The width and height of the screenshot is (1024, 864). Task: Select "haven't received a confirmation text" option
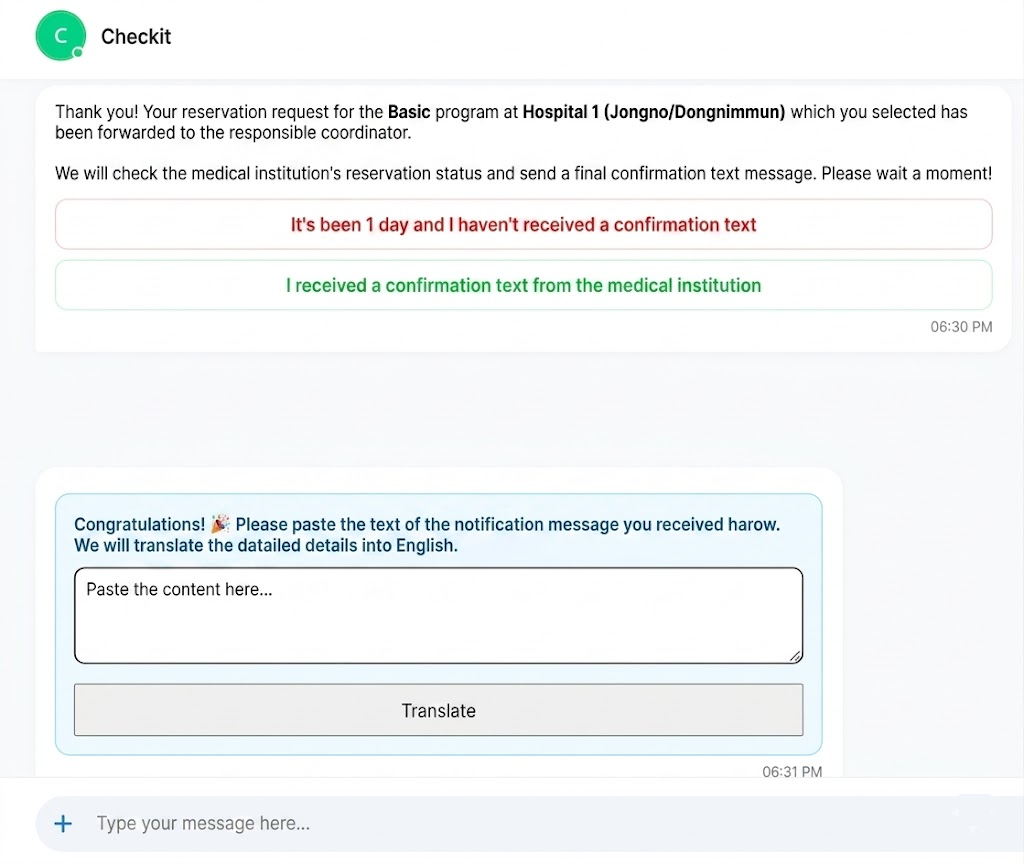click(x=523, y=225)
